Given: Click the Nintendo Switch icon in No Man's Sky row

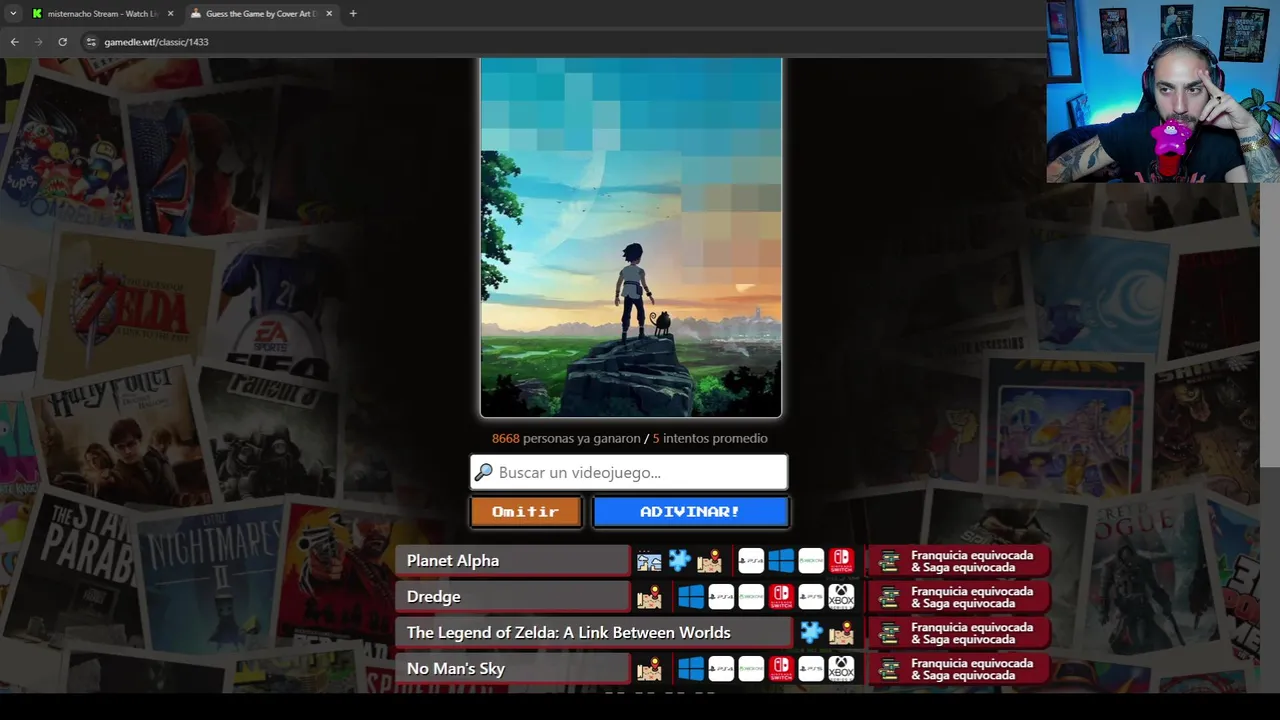Looking at the screenshot, I should (781, 669).
